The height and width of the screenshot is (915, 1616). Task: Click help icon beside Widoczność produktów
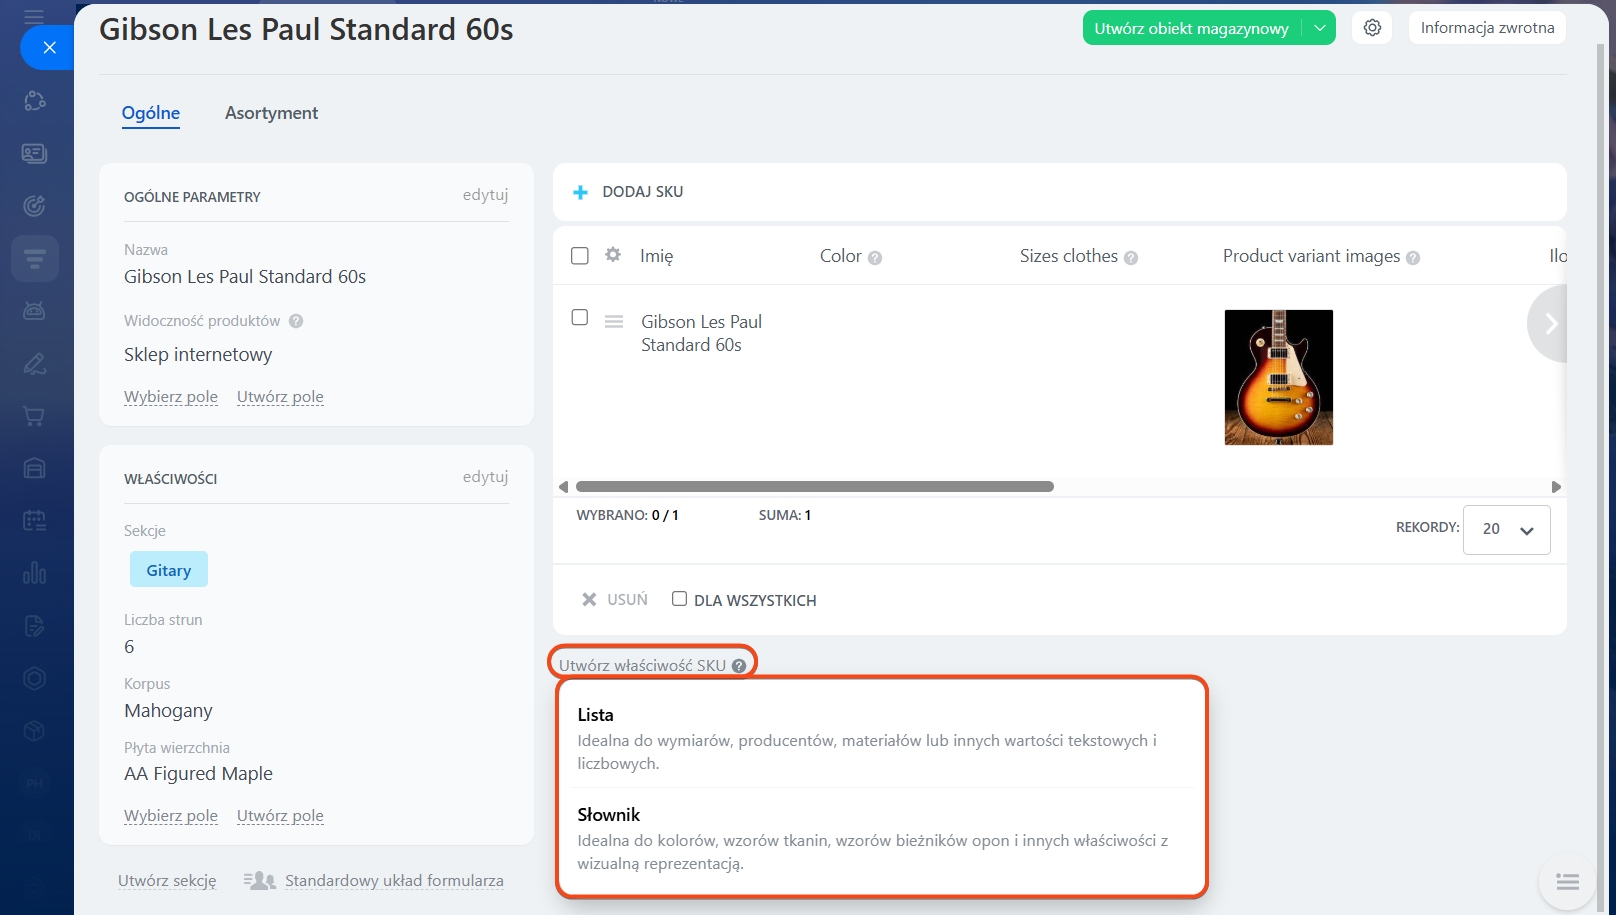click(x=296, y=321)
